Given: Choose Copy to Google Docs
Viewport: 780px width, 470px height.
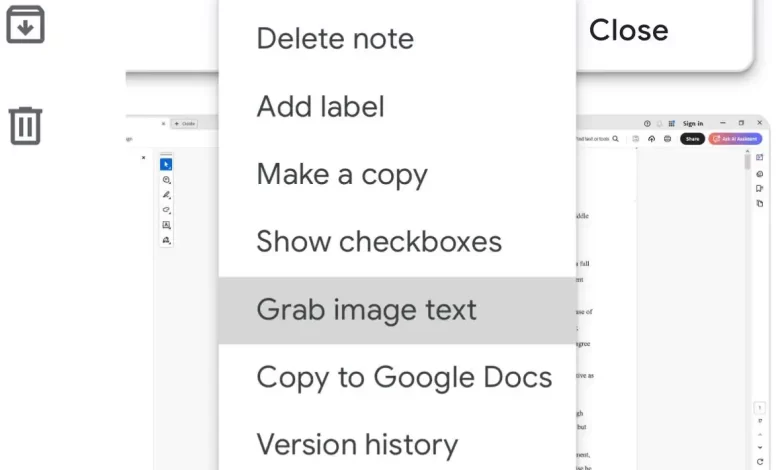Looking at the screenshot, I should [404, 377].
